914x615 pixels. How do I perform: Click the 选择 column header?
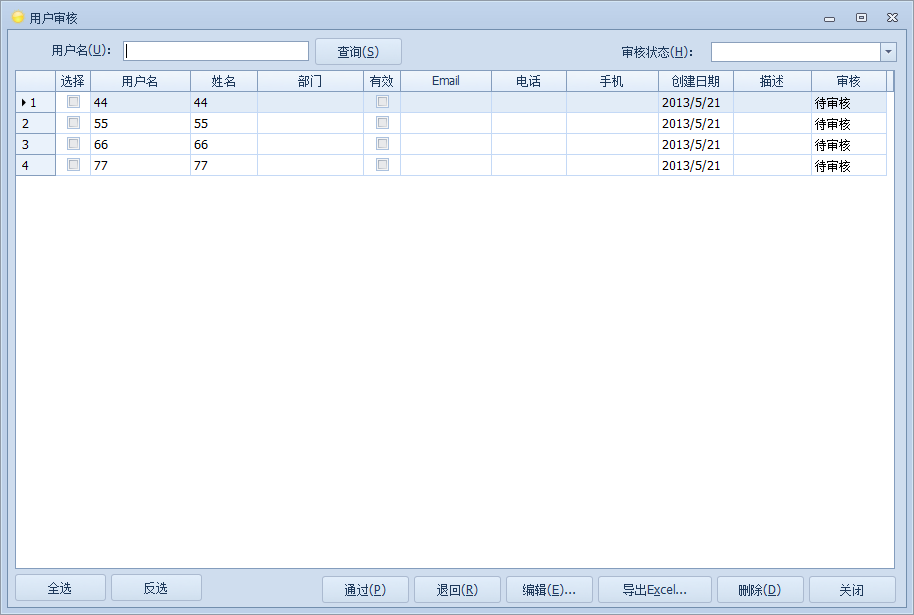tap(73, 81)
